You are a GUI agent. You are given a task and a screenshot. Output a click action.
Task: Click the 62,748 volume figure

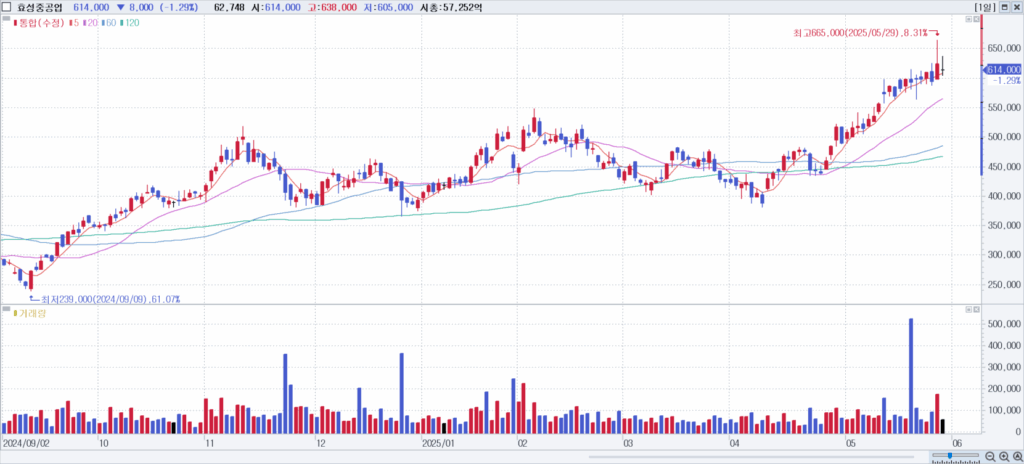(227, 7)
